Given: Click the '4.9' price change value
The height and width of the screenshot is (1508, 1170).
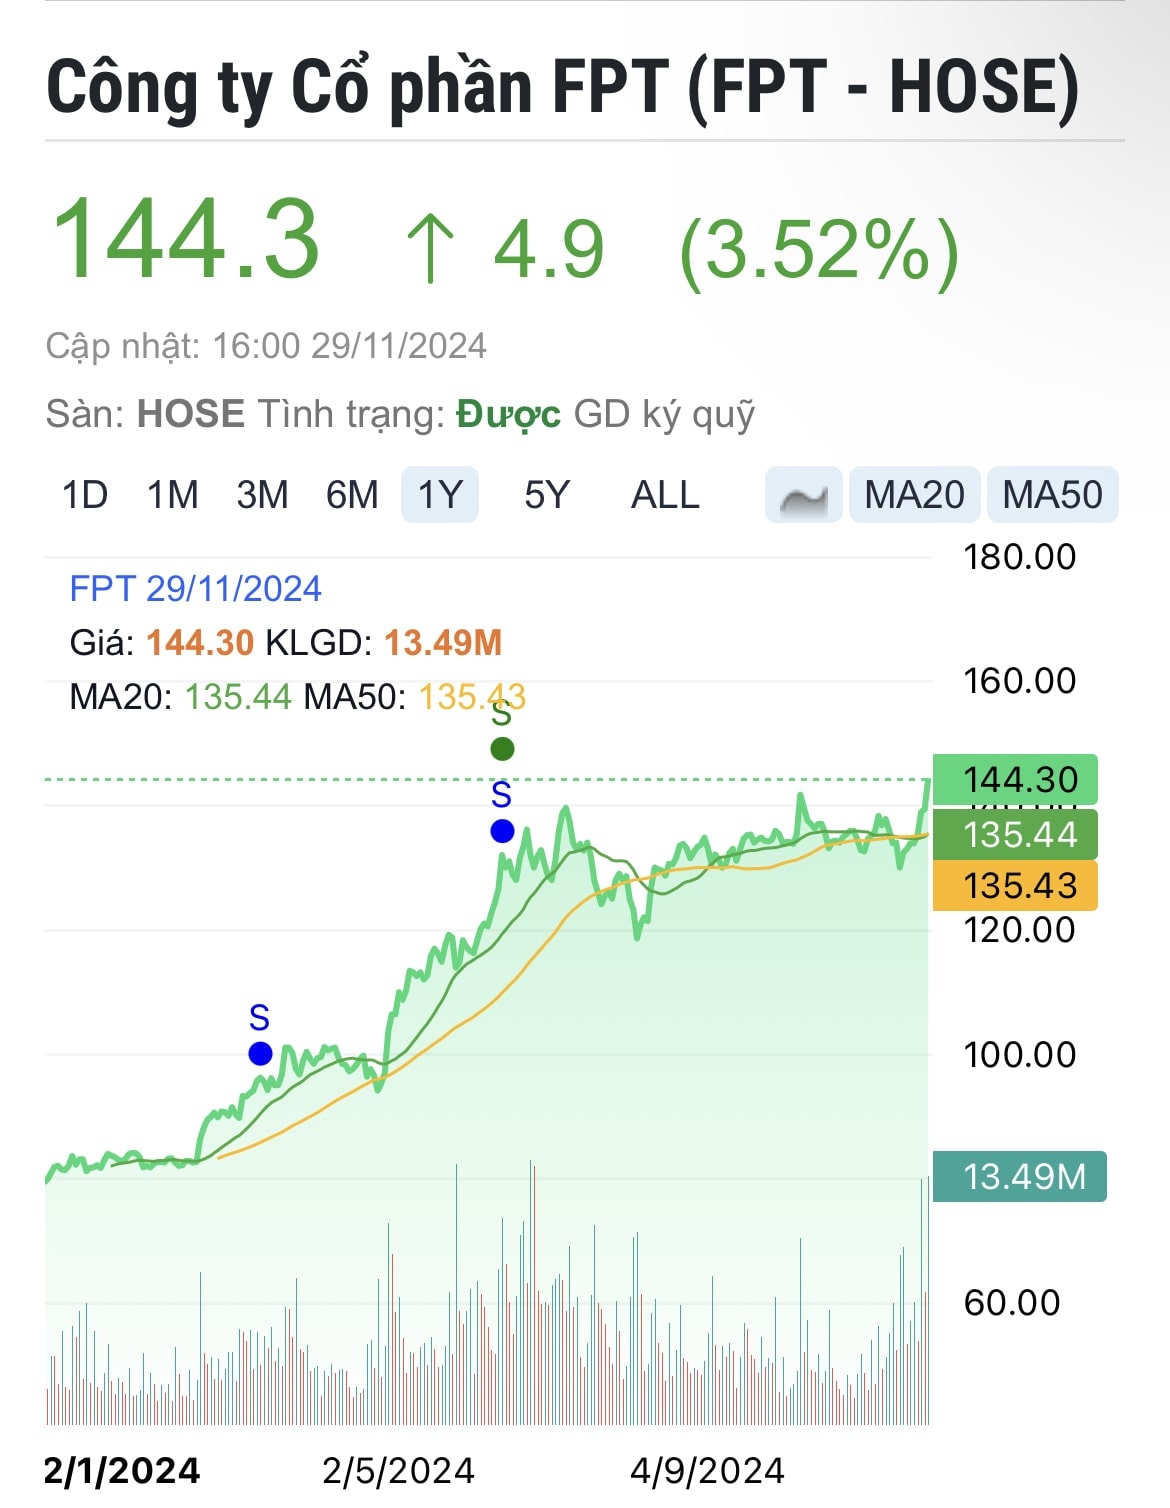Looking at the screenshot, I should tap(549, 249).
